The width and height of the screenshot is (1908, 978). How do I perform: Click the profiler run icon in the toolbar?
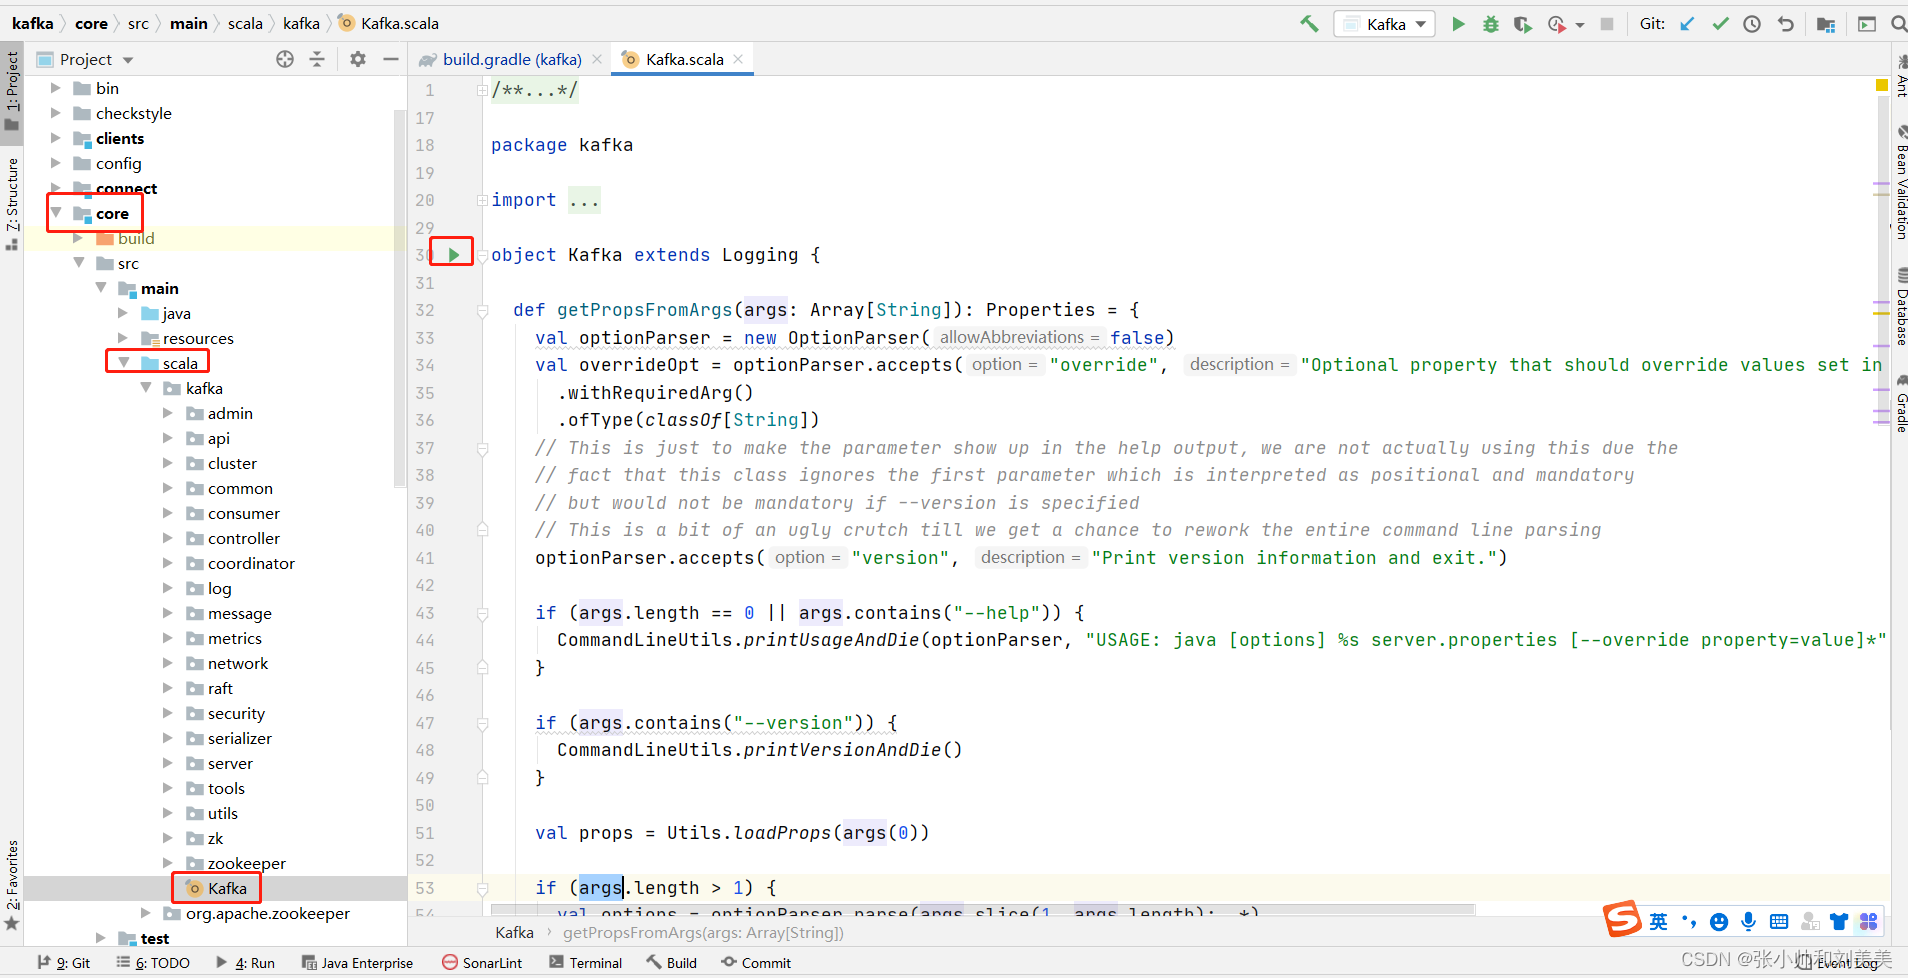point(1557,24)
